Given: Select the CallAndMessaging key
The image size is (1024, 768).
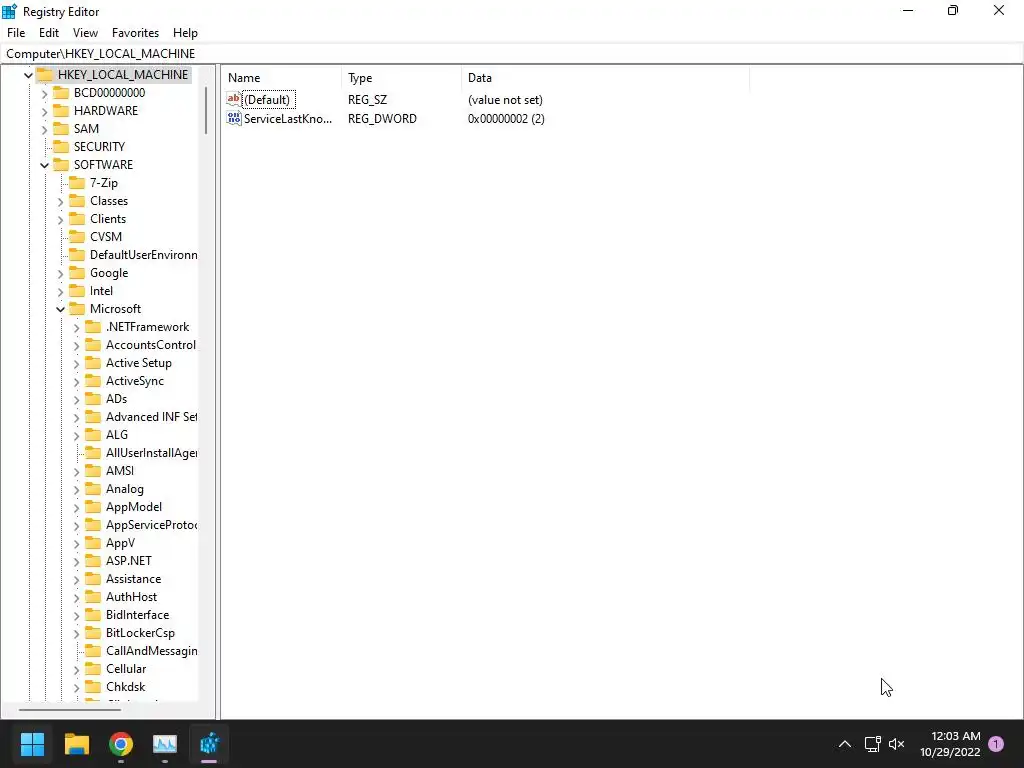Looking at the screenshot, I should click(x=152, y=650).
